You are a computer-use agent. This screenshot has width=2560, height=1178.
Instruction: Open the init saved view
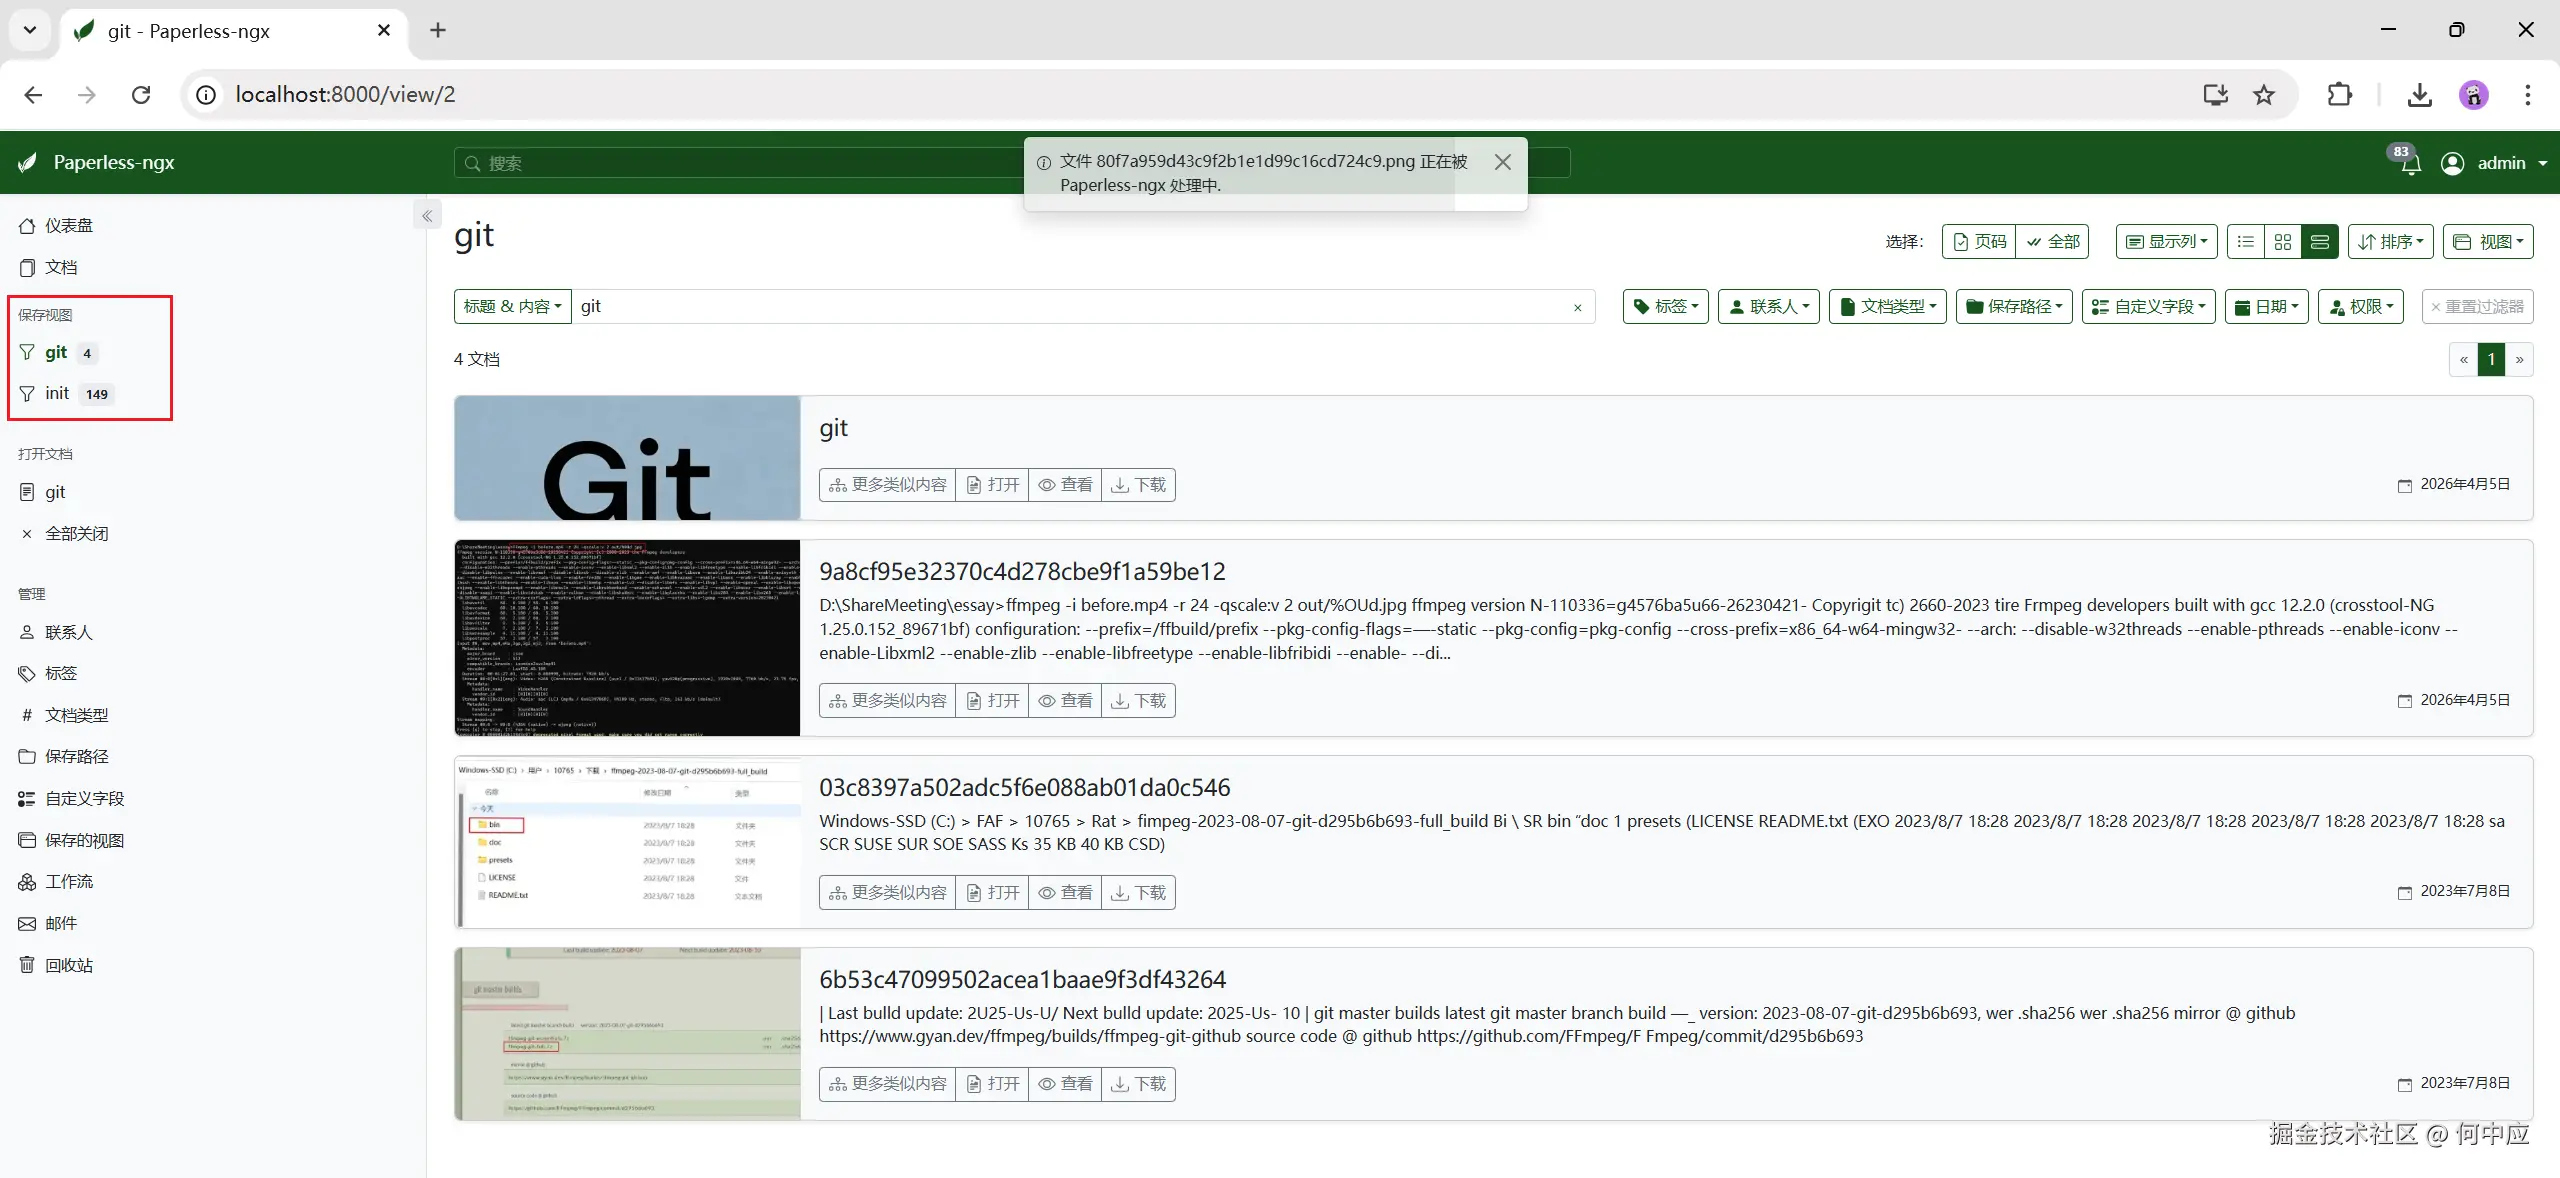57,393
